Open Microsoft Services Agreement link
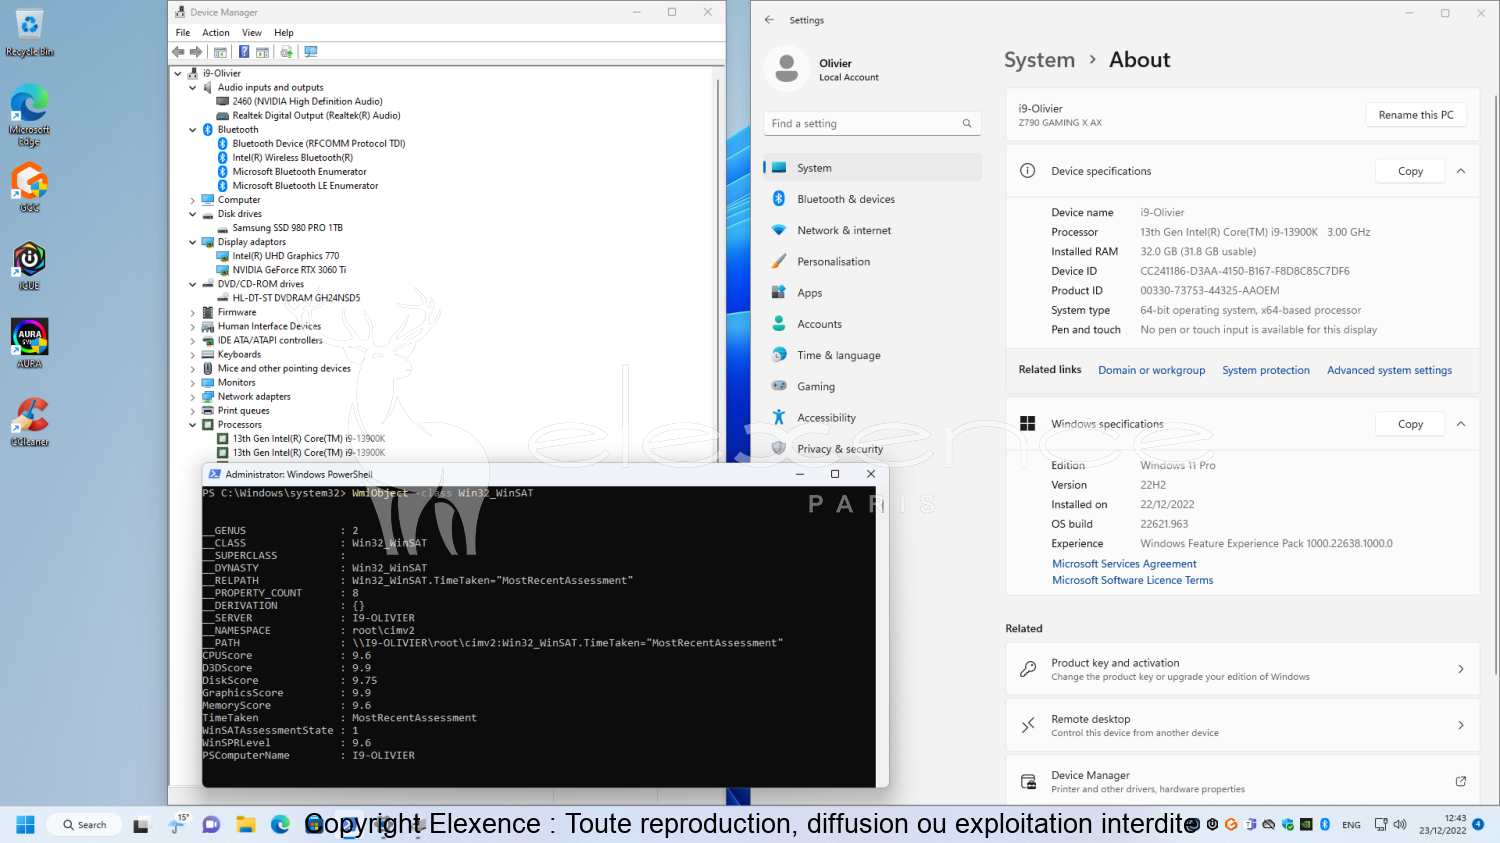The image size is (1500, 843). pos(1124,564)
